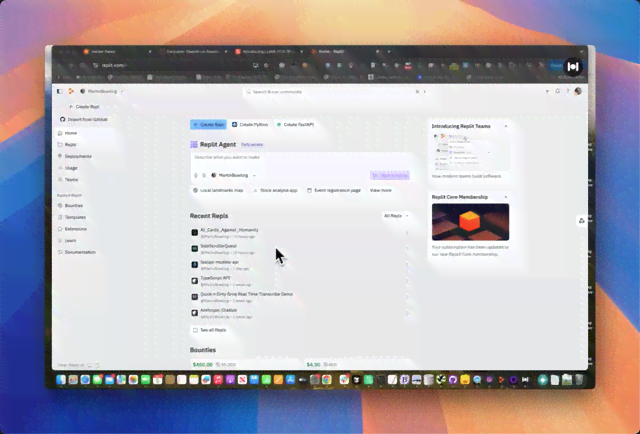Click Create Repl in the sidebar

tap(84, 107)
